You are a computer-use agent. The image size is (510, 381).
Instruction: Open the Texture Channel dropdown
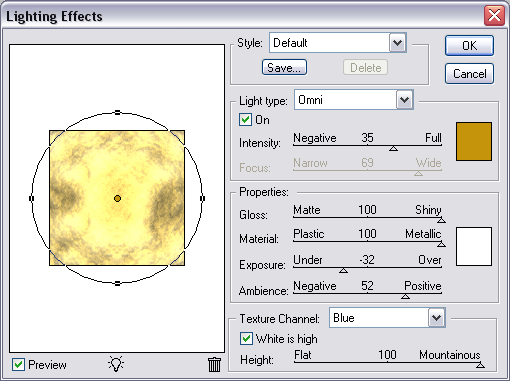(437, 318)
